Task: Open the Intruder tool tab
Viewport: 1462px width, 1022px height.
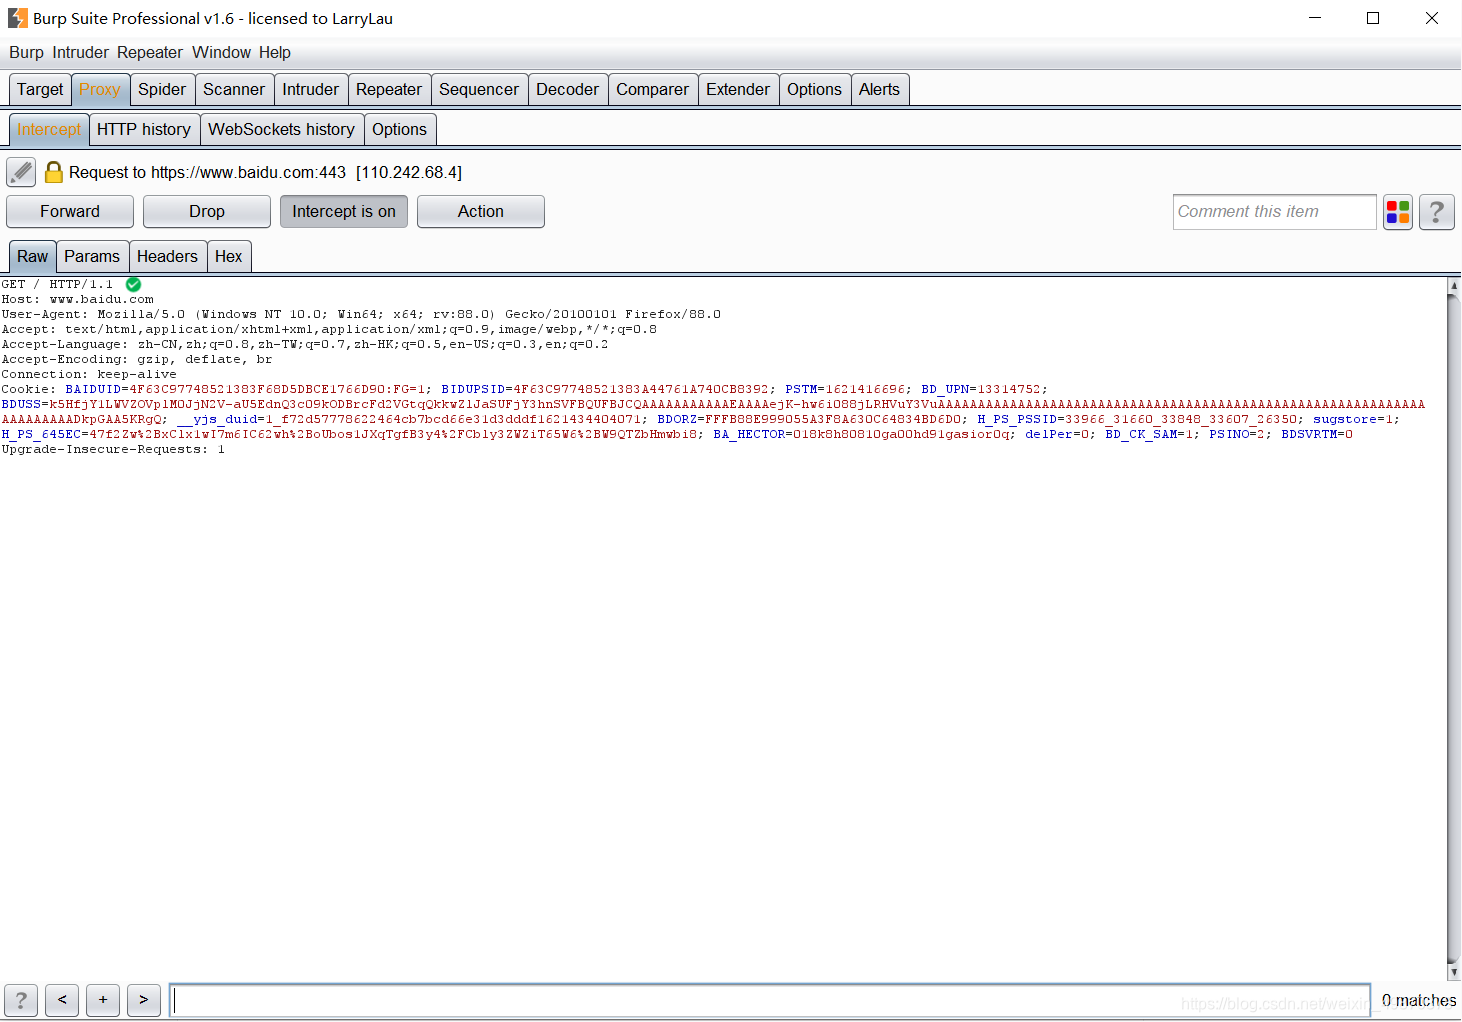Action: point(311,89)
